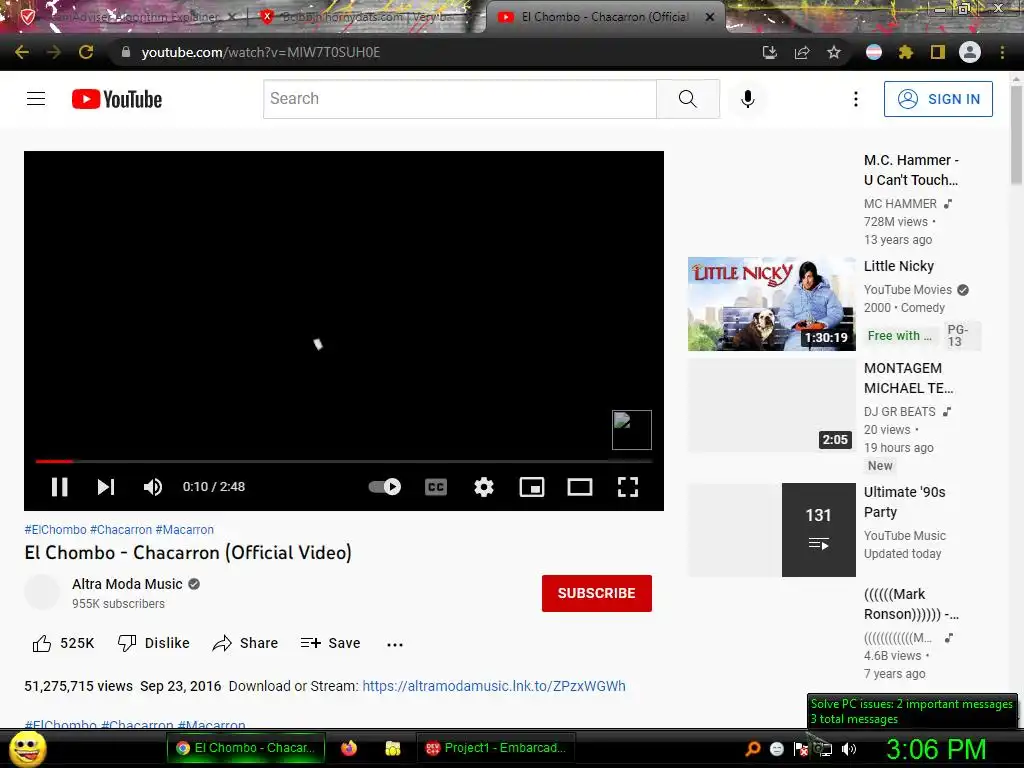
Task: Go forward in browser history
Action: coord(54,52)
